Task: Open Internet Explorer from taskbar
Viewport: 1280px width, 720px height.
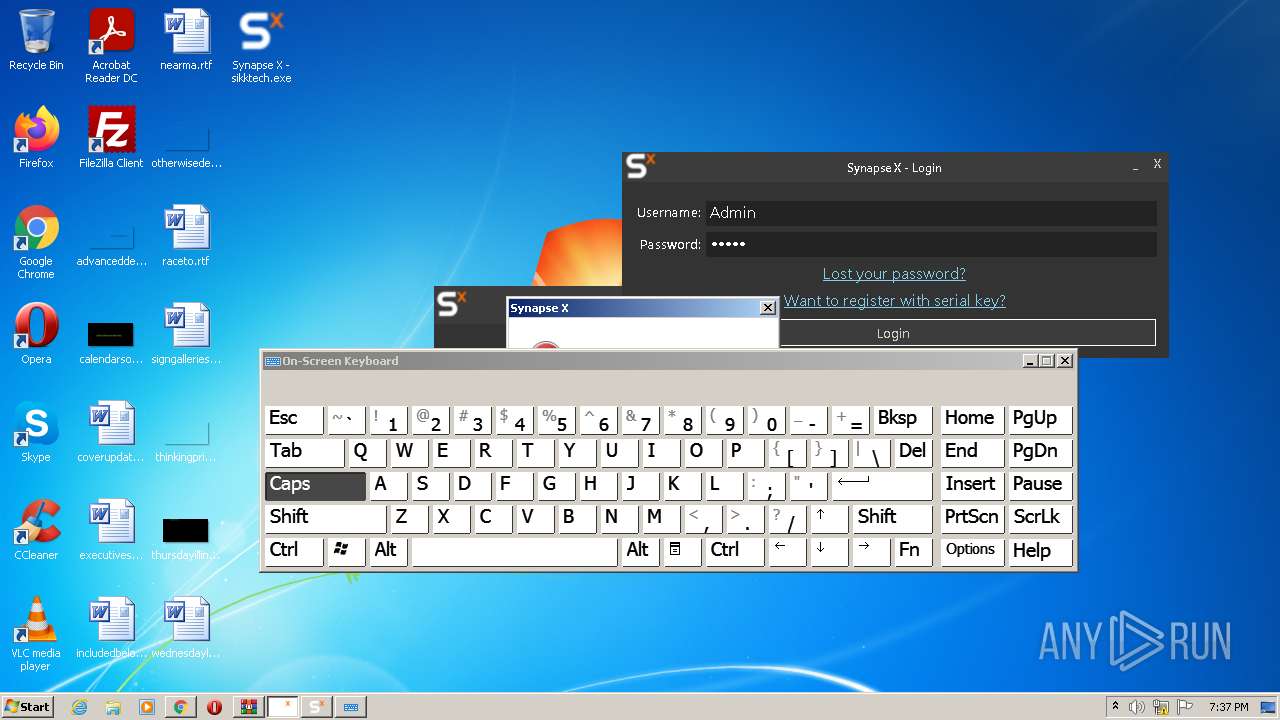Action: 80,707
